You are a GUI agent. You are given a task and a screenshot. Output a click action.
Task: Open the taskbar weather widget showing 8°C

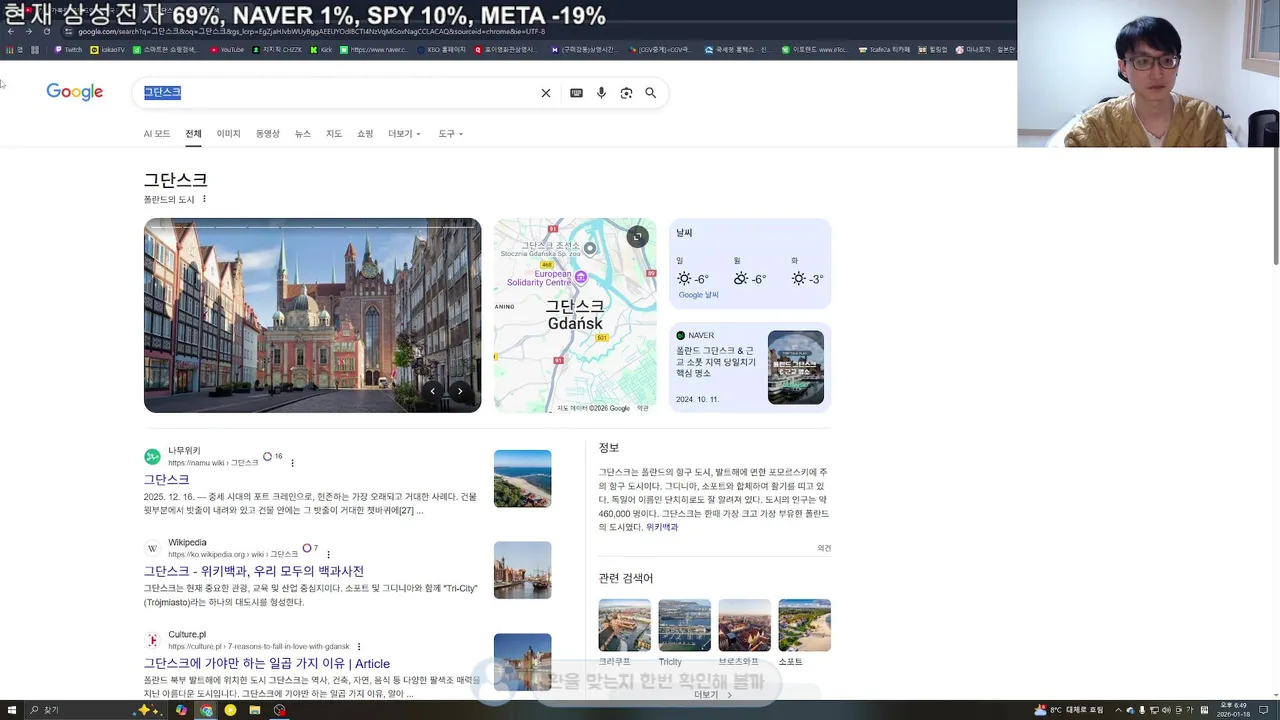(x=1070, y=710)
